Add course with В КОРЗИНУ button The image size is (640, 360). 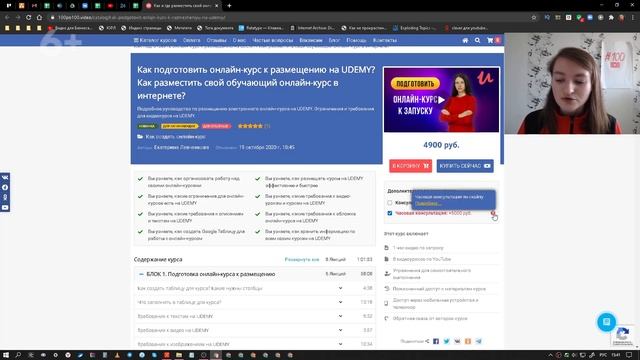point(411,166)
